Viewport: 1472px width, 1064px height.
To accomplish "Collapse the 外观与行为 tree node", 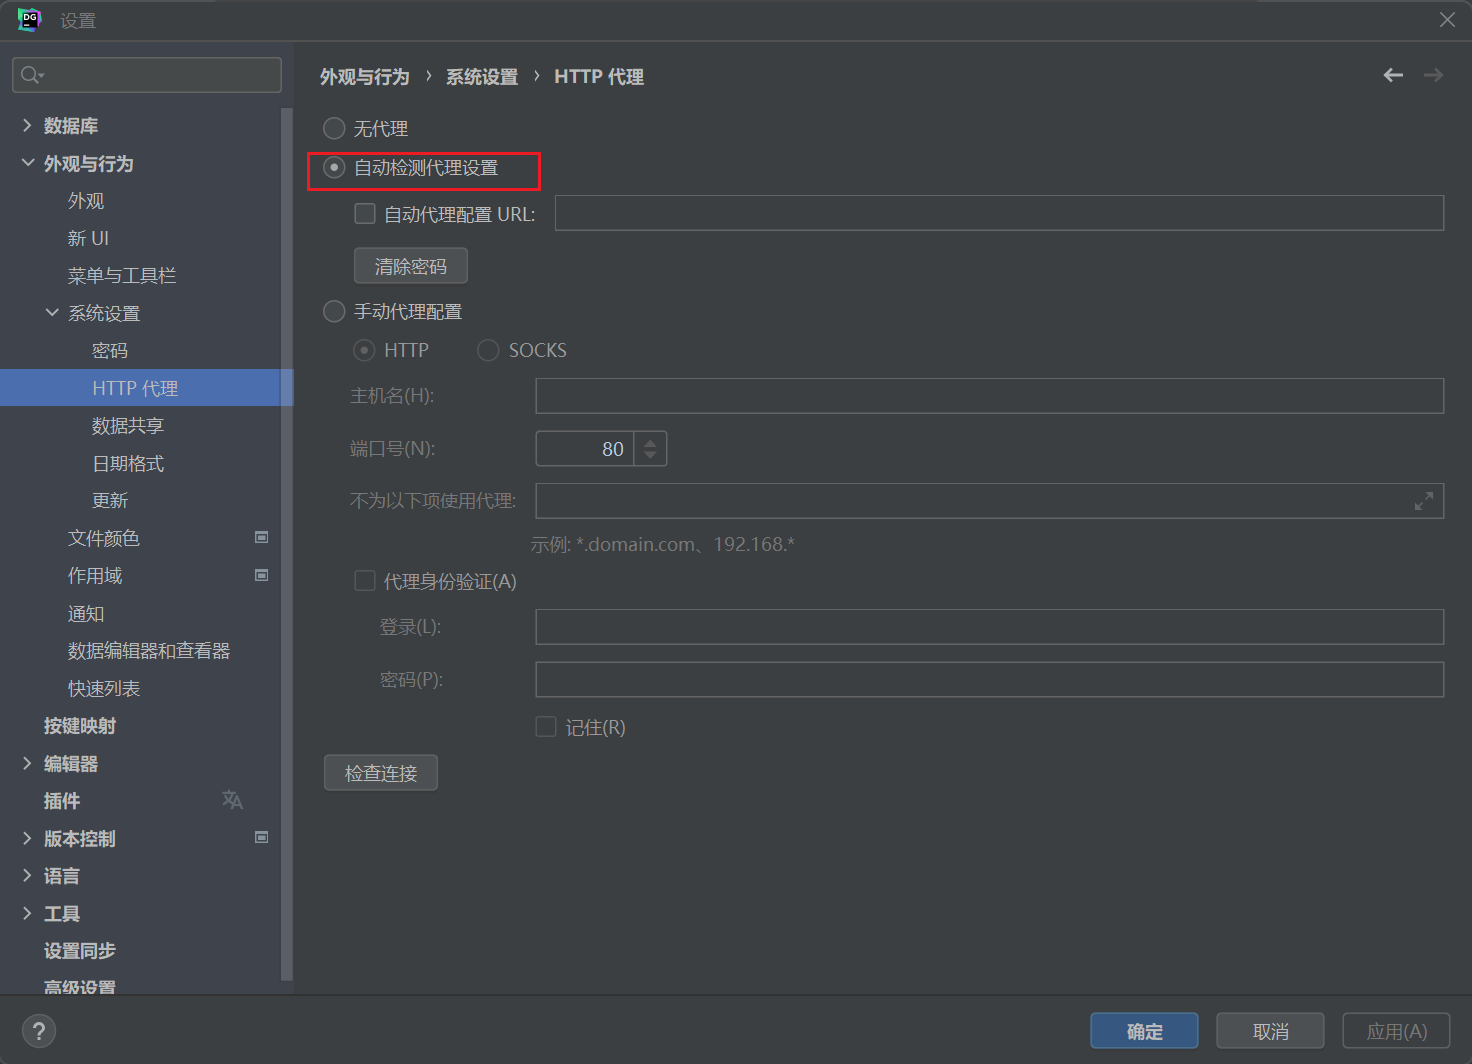I will click(x=27, y=163).
